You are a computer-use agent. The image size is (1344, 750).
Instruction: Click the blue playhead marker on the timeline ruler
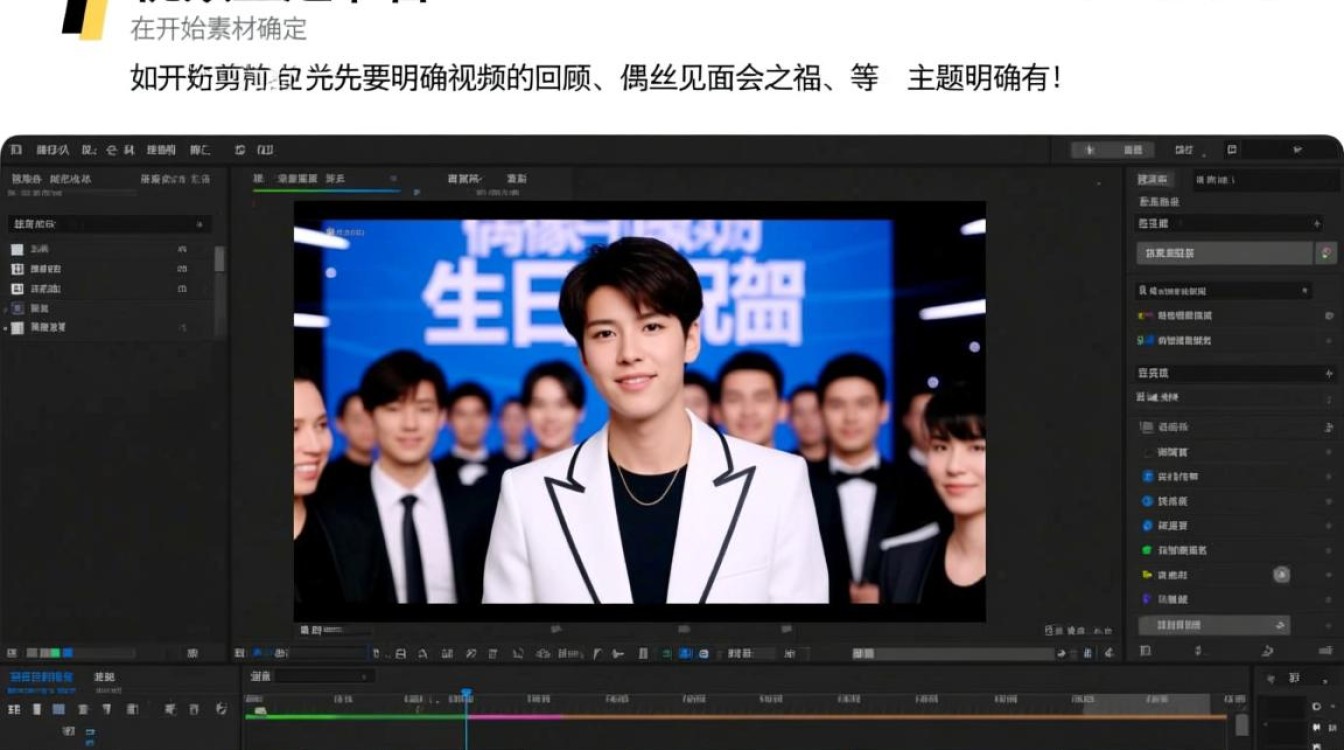coord(466,693)
